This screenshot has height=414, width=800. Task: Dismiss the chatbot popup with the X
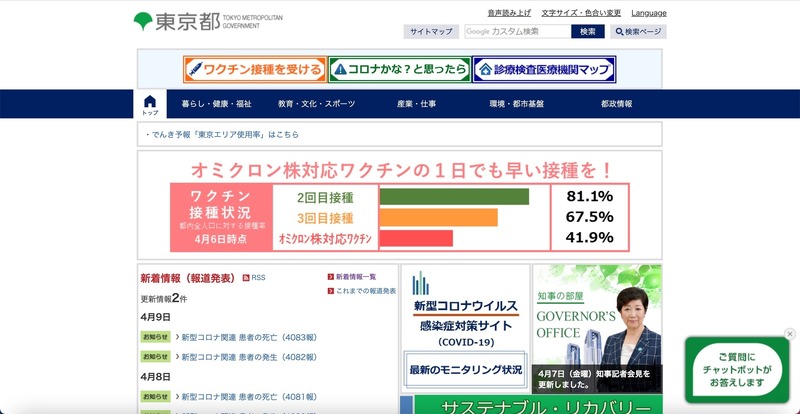[x=789, y=334]
